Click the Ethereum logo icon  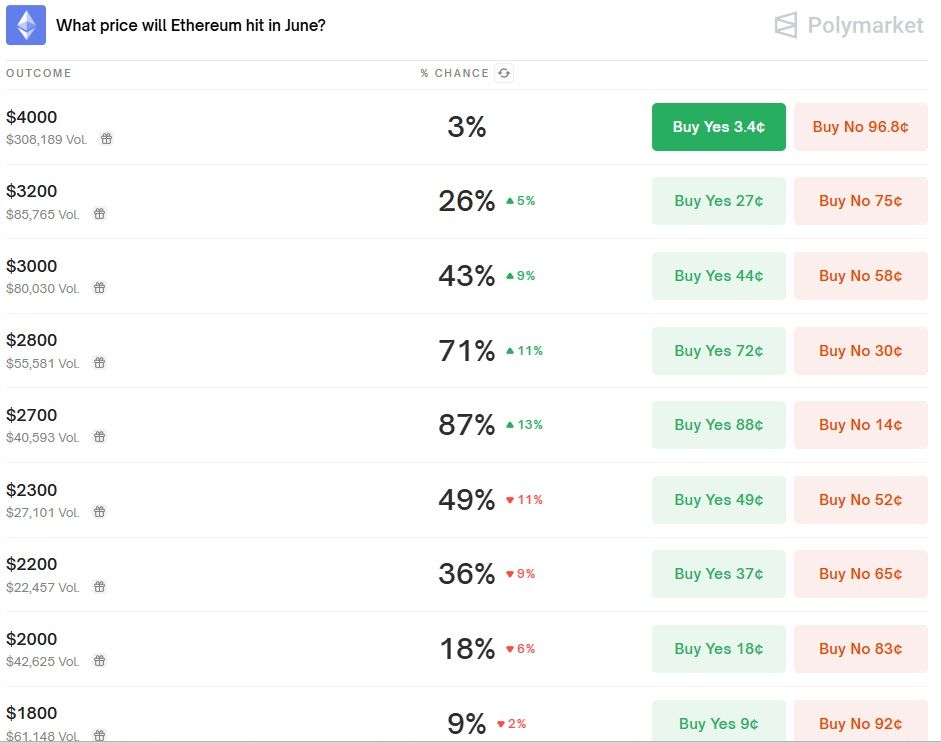tap(26, 25)
